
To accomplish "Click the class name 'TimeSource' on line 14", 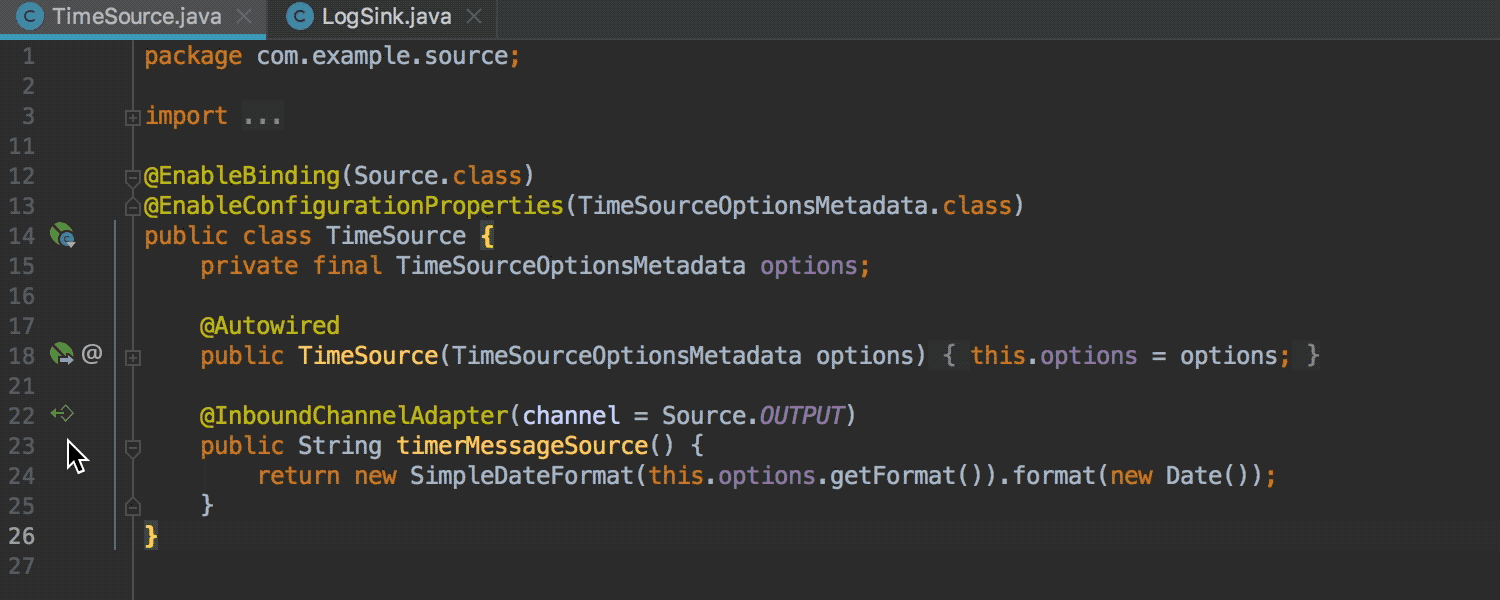I will (x=396, y=236).
